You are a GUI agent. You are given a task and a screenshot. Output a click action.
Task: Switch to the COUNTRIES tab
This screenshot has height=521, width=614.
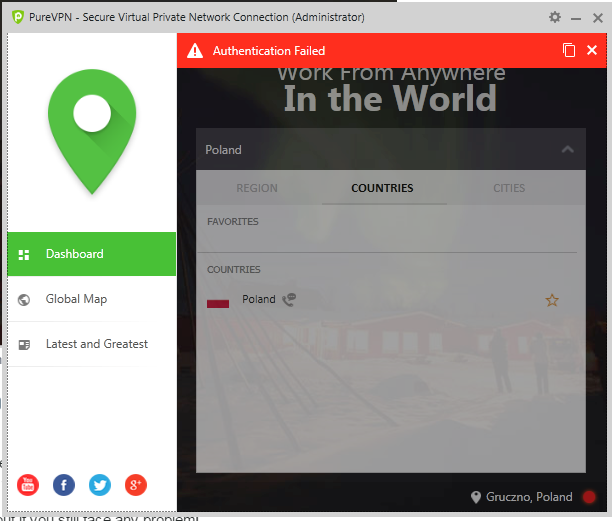[x=382, y=188]
